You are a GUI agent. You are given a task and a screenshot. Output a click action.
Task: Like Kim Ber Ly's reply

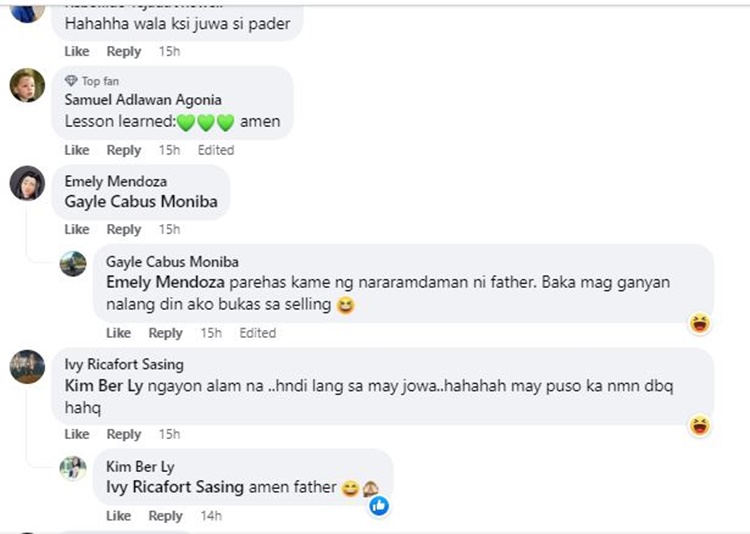pyautogui.click(x=118, y=516)
